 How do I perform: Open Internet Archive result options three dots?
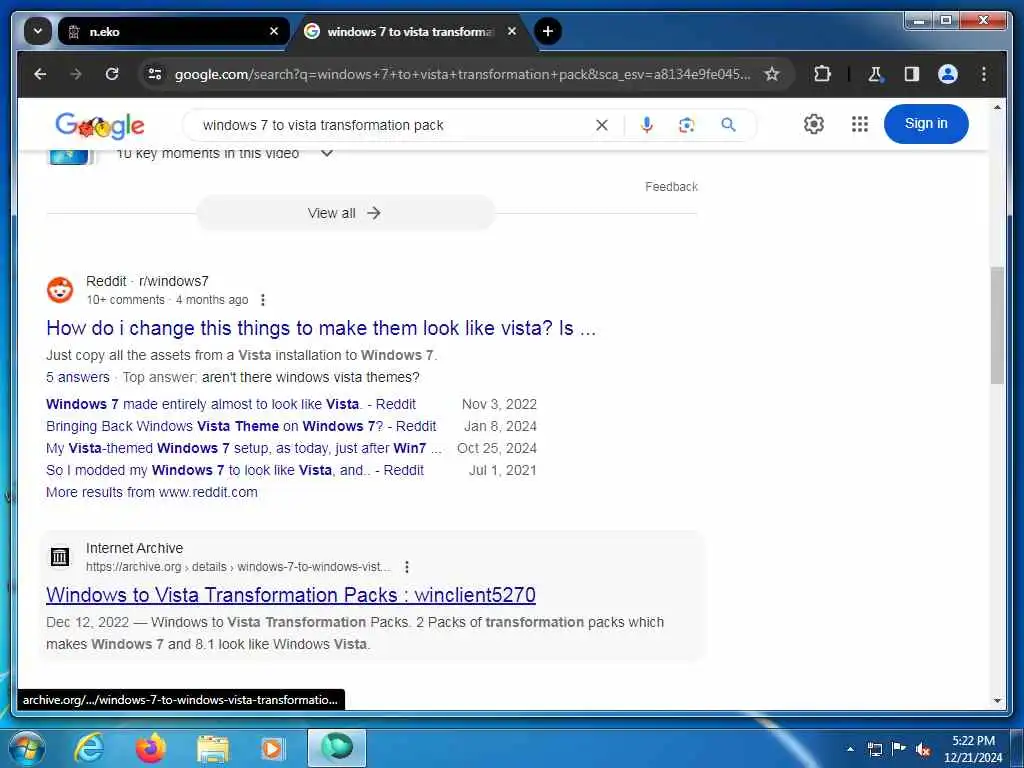point(407,567)
